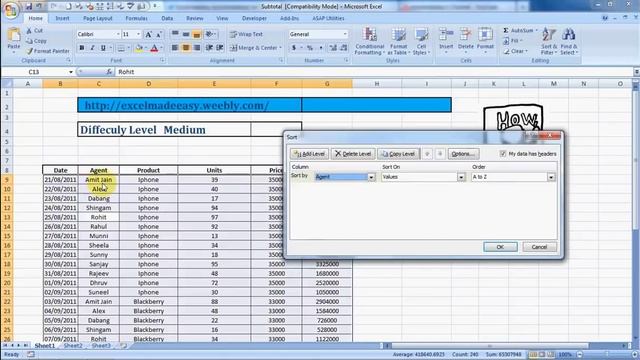Click the Office button logo
The height and width of the screenshot is (360, 640).
[x=11, y=10]
